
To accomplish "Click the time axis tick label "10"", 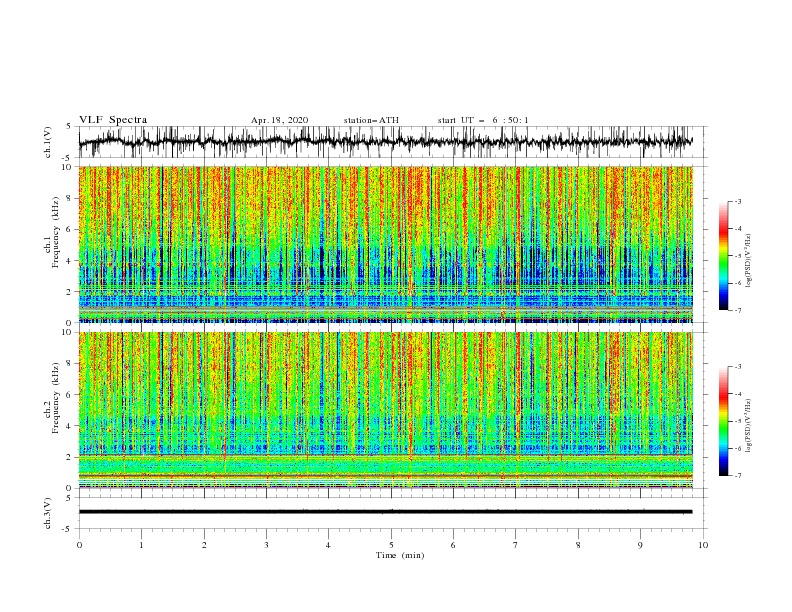I will (703, 545).
